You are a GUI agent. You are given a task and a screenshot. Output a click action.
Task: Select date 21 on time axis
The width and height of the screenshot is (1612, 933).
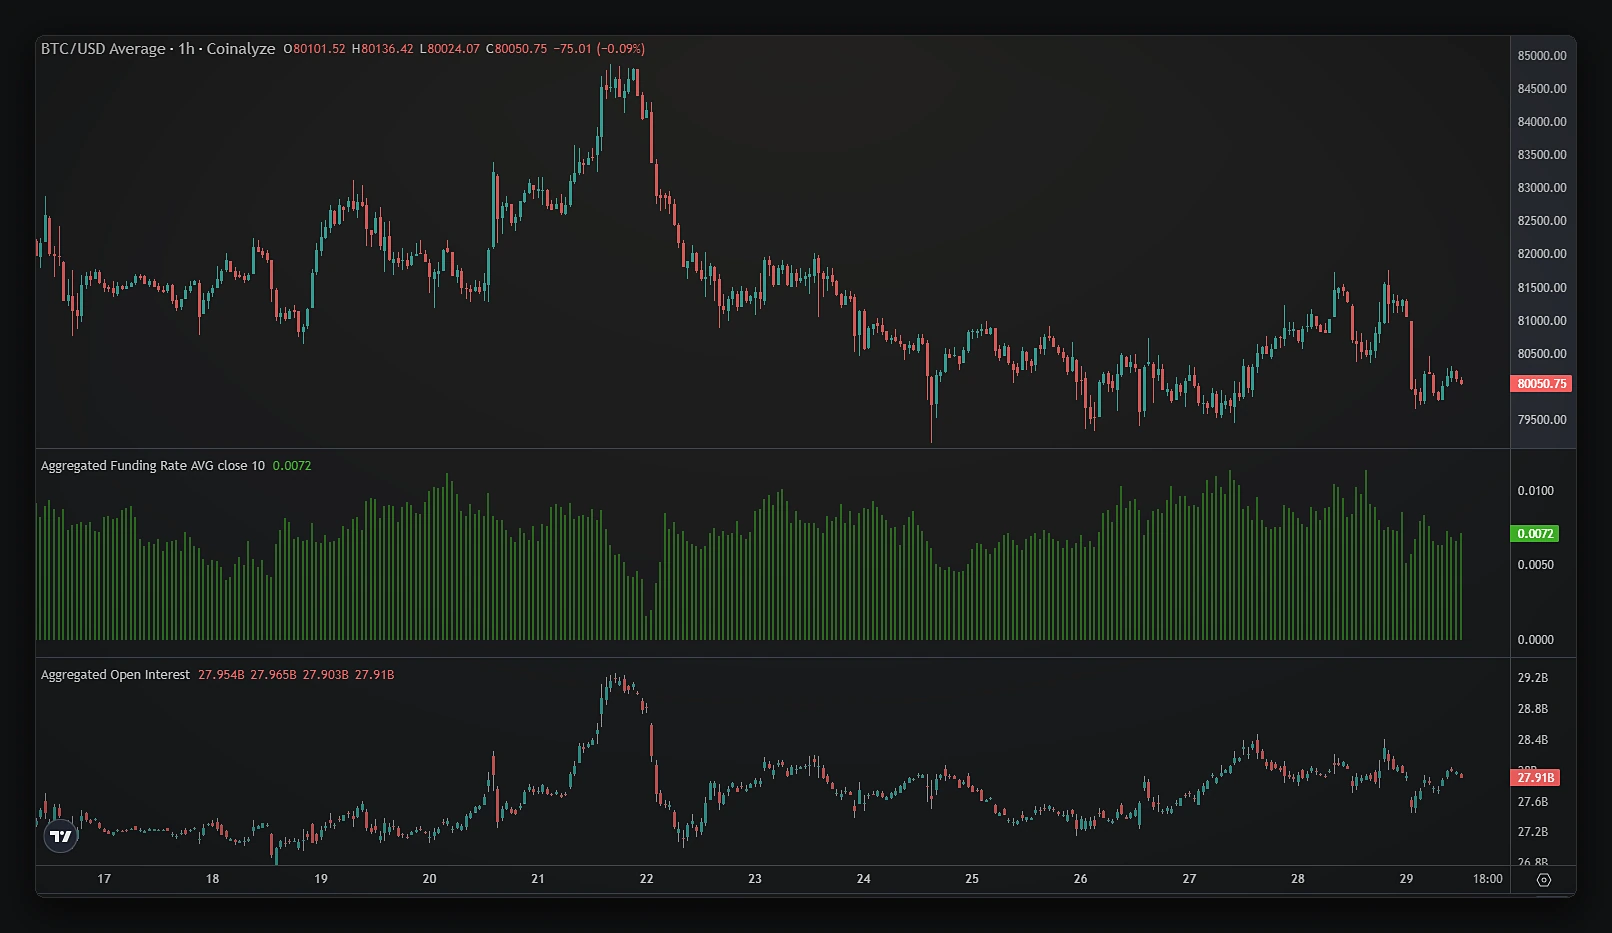coord(538,879)
